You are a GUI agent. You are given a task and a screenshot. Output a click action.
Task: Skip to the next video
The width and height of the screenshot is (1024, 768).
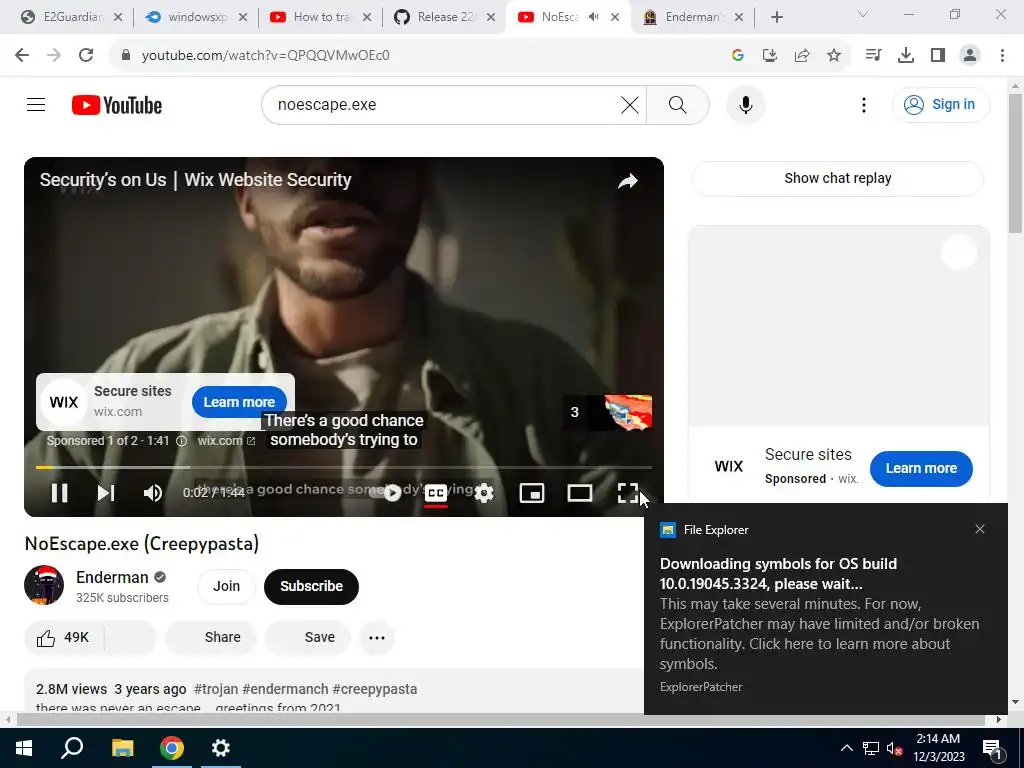click(106, 493)
